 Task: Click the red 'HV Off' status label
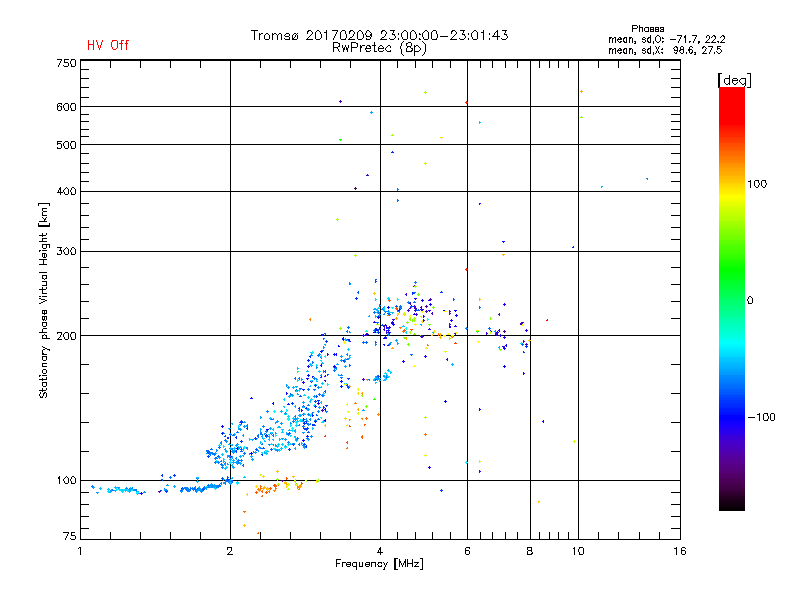click(x=108, y=45)
